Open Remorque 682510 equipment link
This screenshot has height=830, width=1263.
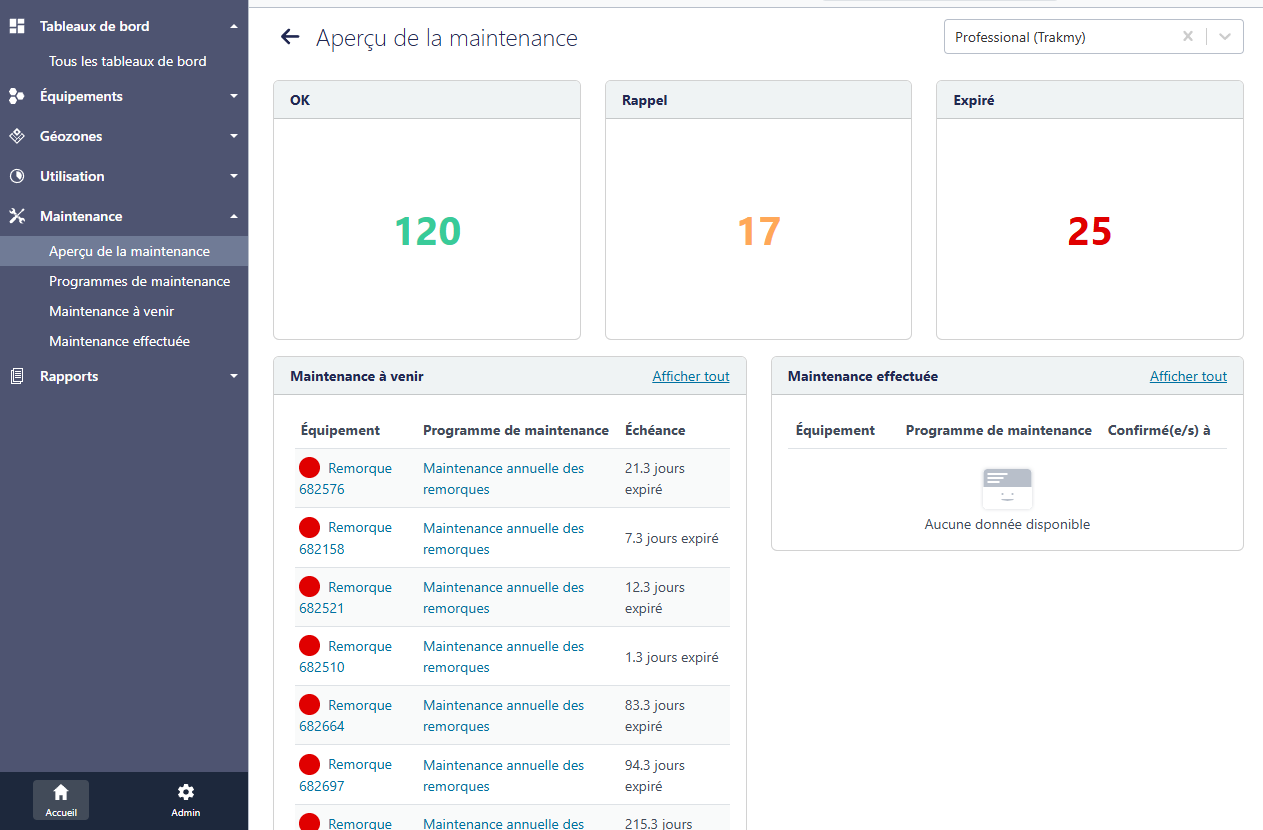coord(345,656)
